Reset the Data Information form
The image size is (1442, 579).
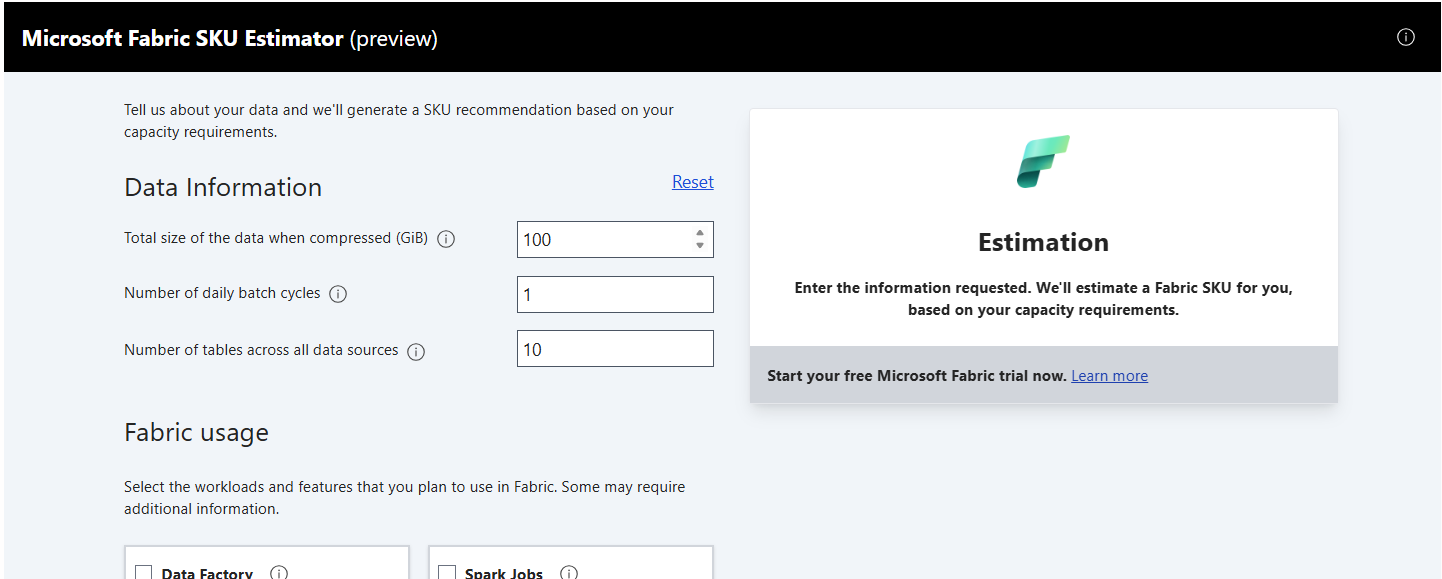pos(692,182)
